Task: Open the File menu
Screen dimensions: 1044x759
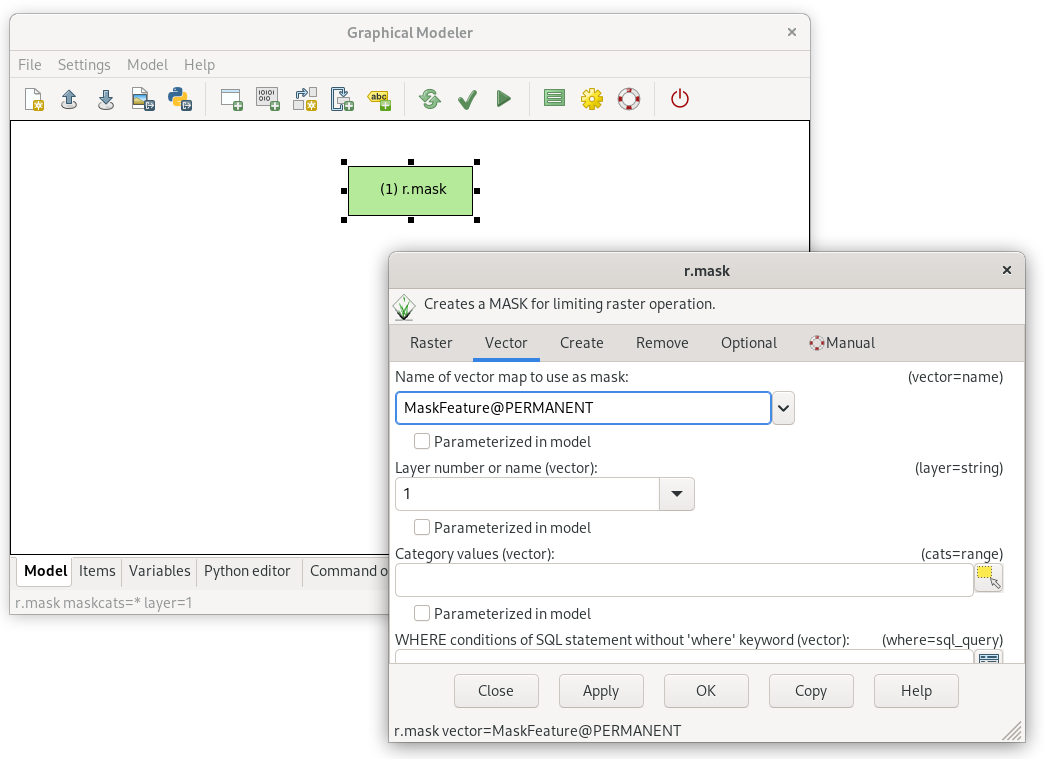Action: (29, 65)
